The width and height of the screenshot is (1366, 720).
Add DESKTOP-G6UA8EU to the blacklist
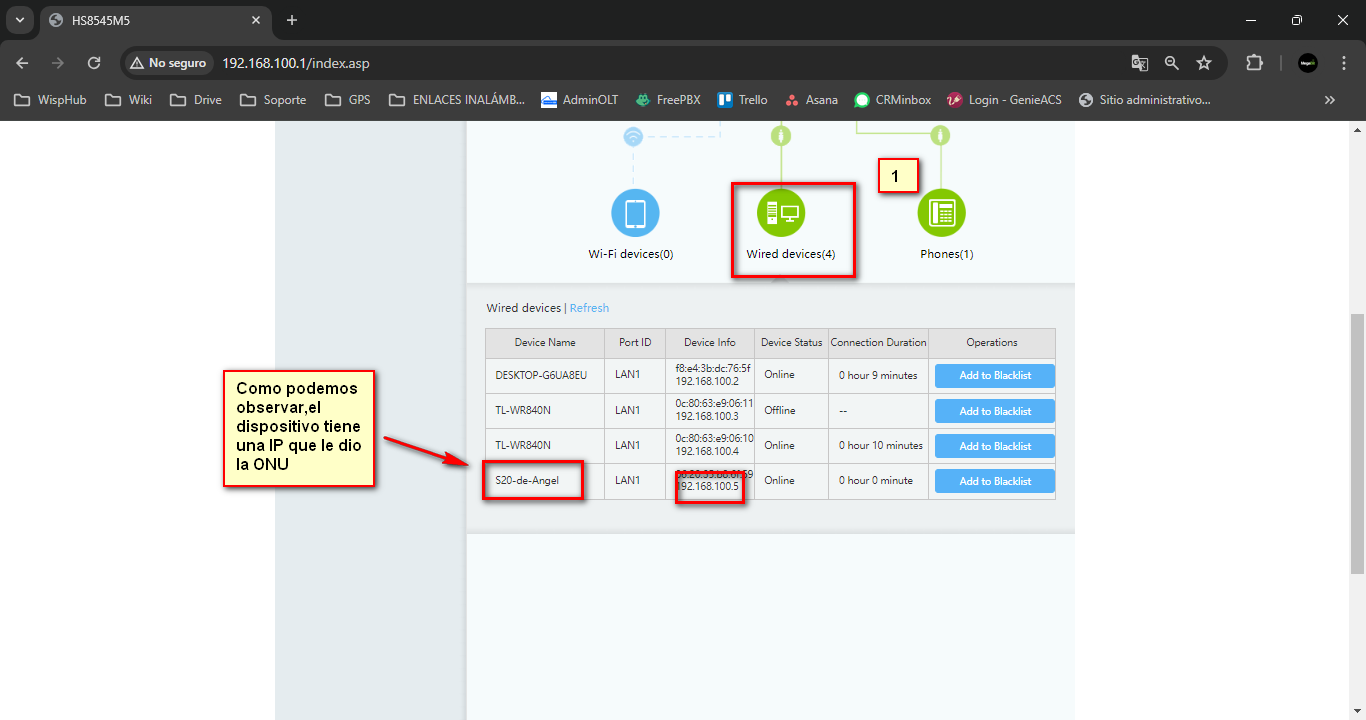click(994, 376)
